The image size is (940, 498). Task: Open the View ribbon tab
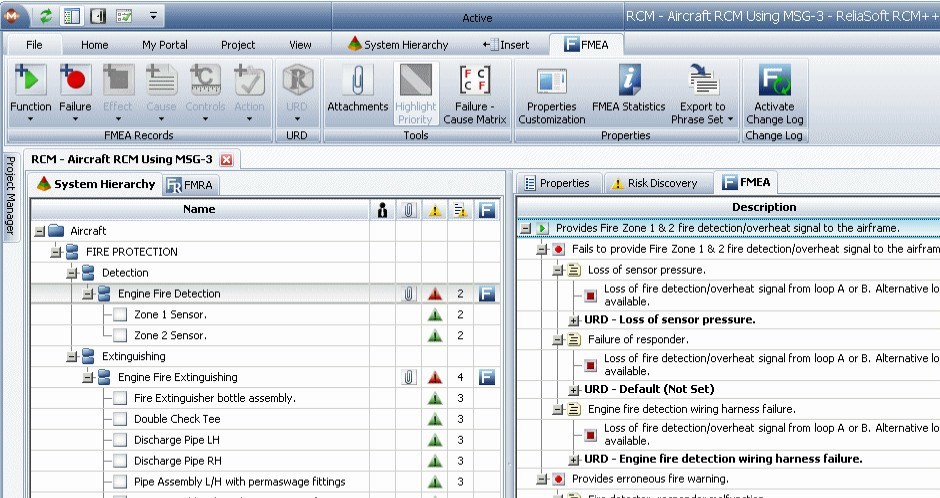[300, 45]
